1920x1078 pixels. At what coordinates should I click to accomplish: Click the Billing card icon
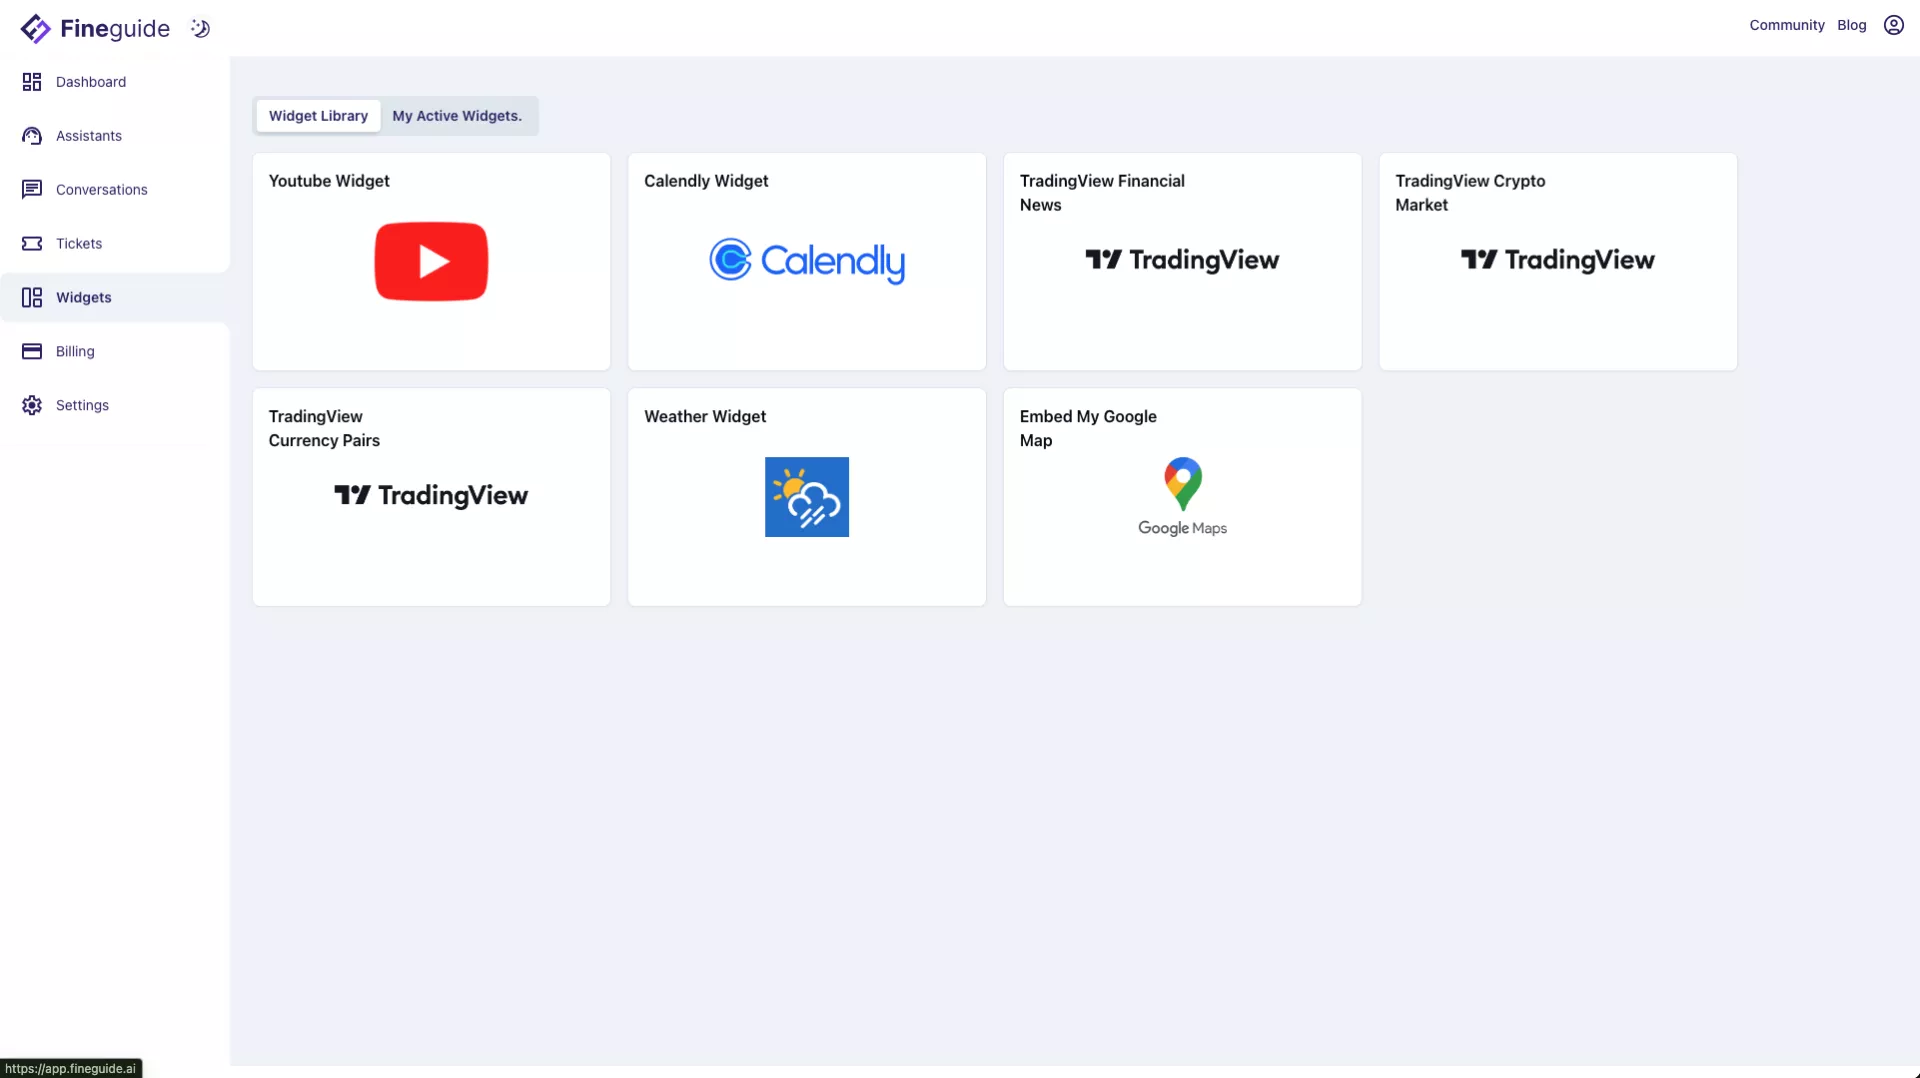[x=32, y=352]
